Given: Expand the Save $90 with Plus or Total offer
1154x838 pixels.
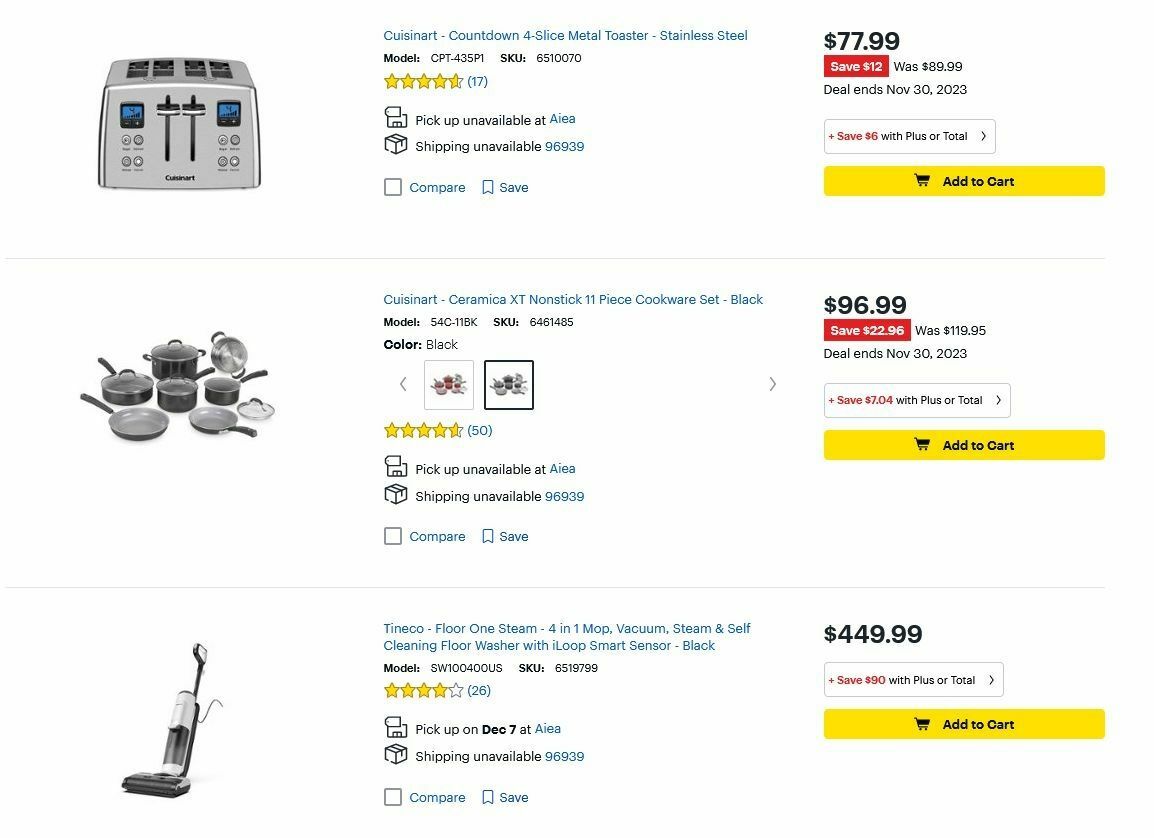Looking at the screenshot, I should tap(912, 679).
